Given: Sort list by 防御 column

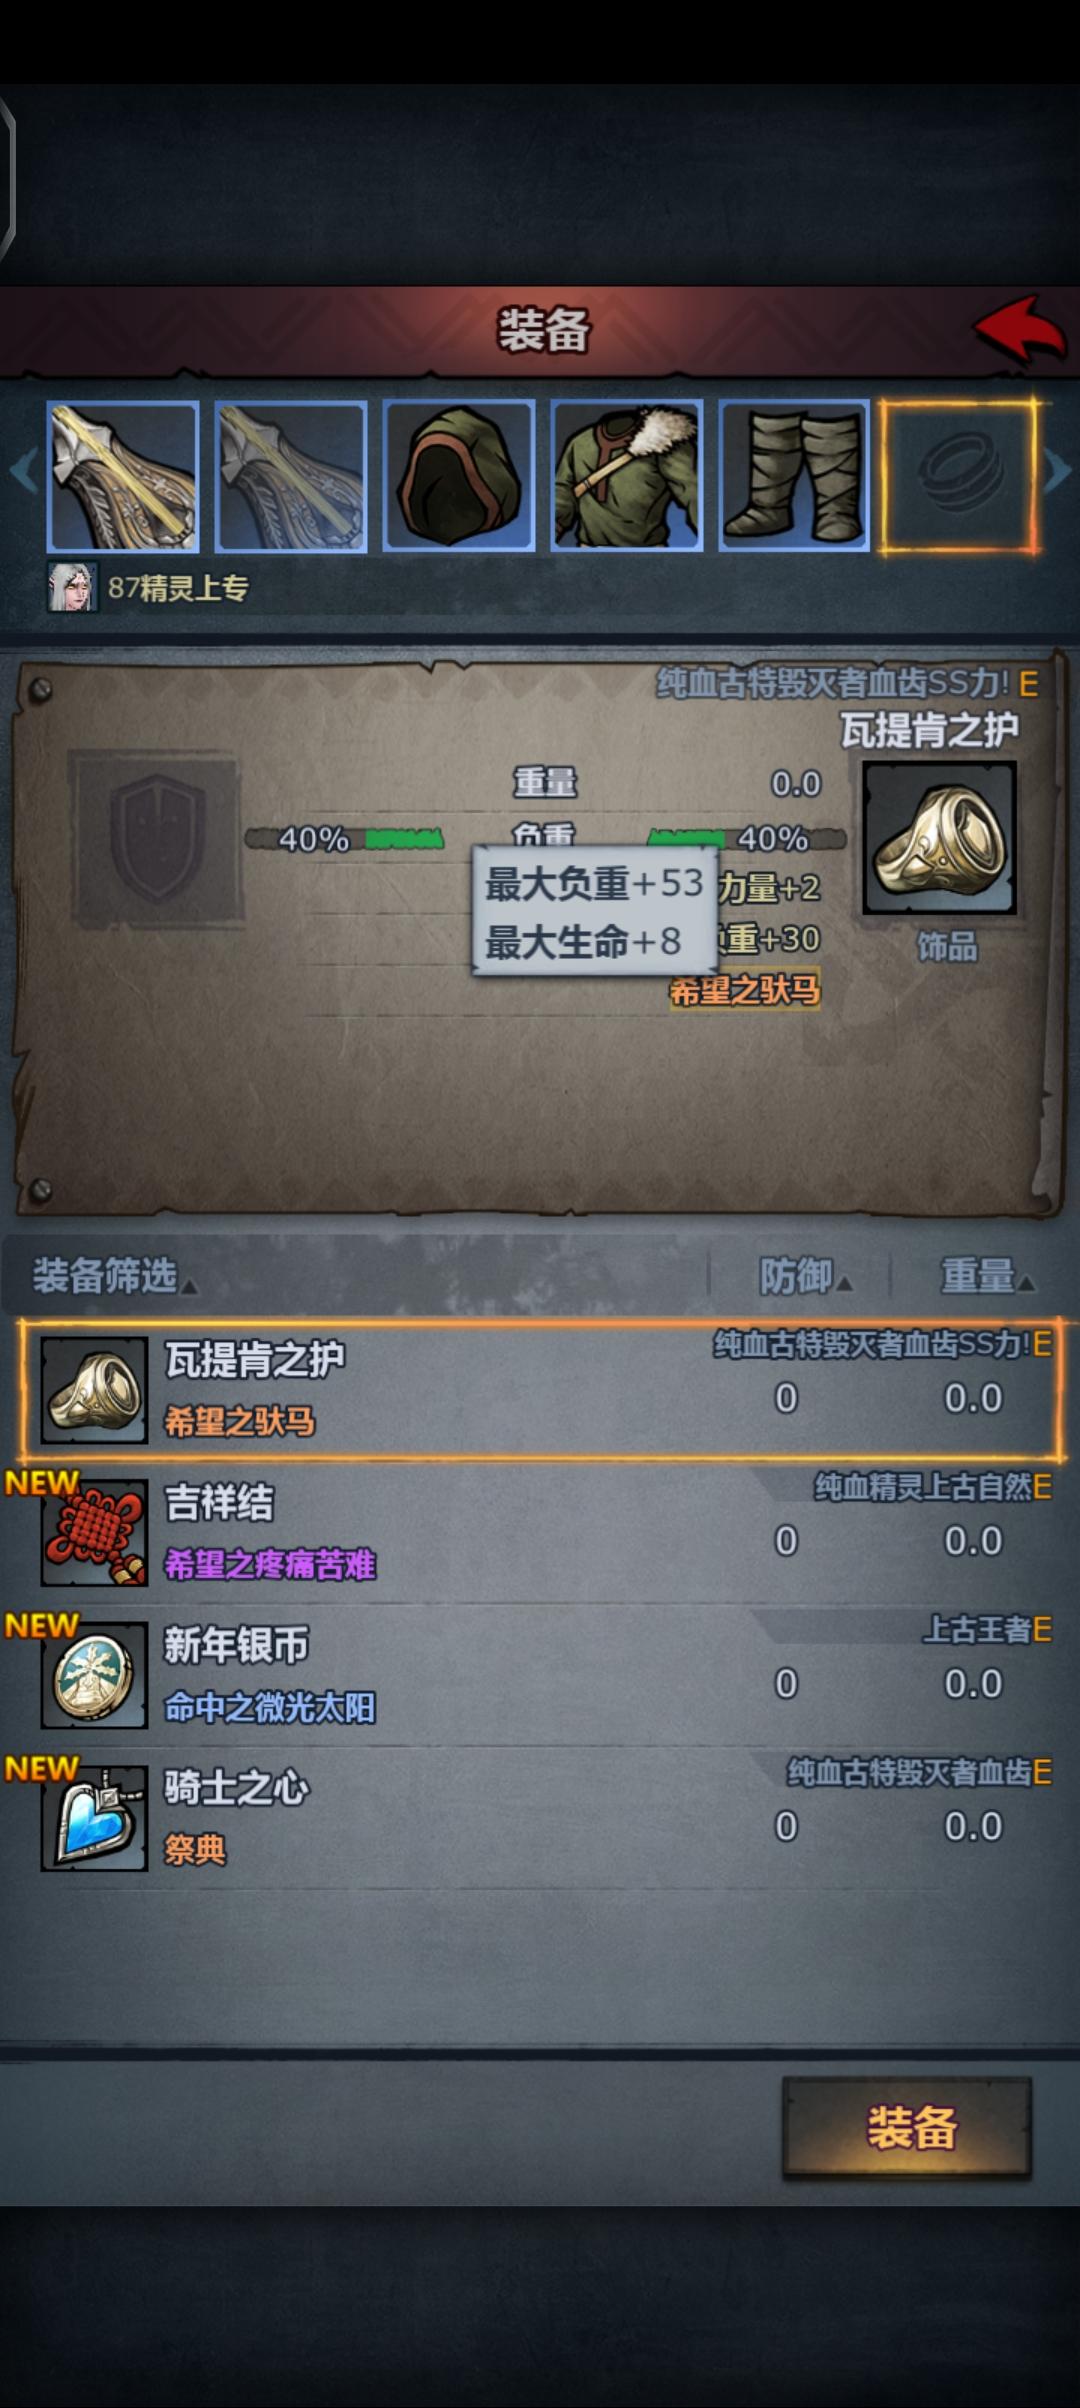Looking at the screenshot, I should [805, 1276].
